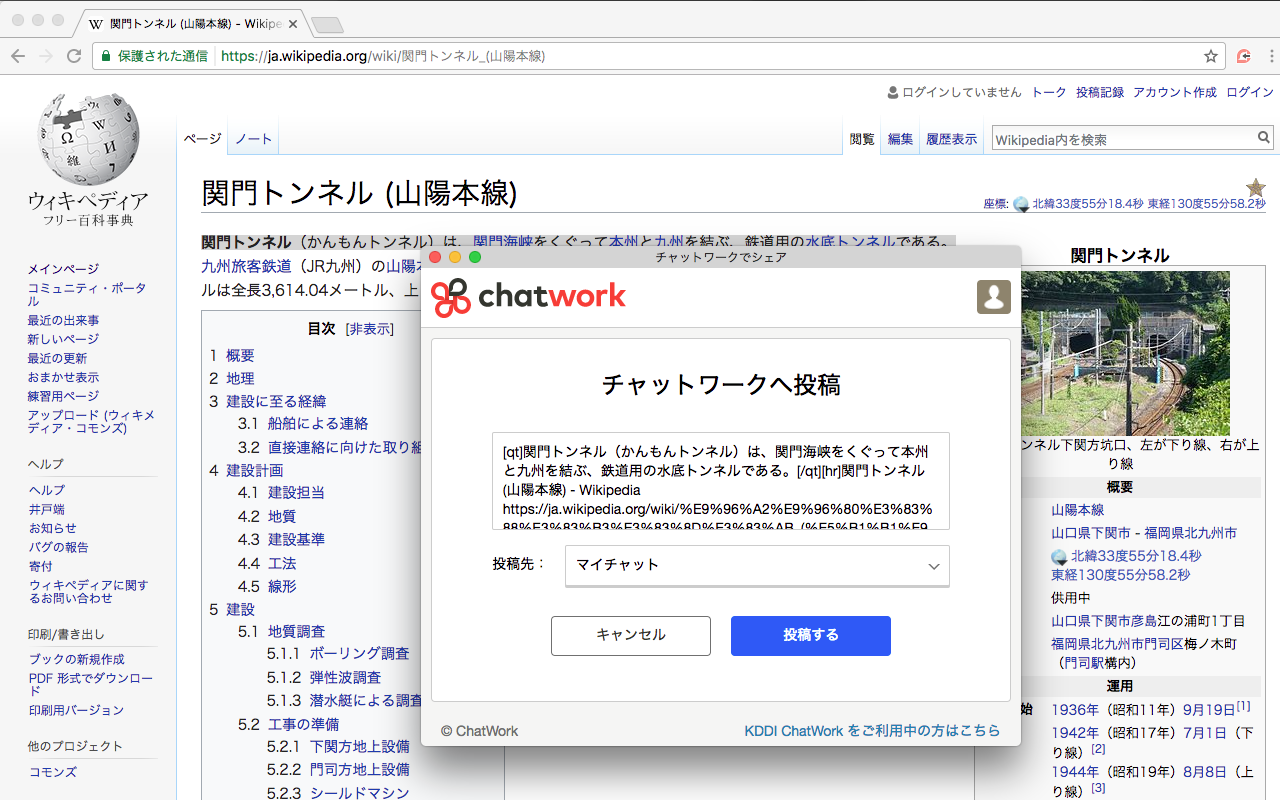Select the 閲覧 tab
Viewport: 1280px width, 800px height.
pos(862,139)
